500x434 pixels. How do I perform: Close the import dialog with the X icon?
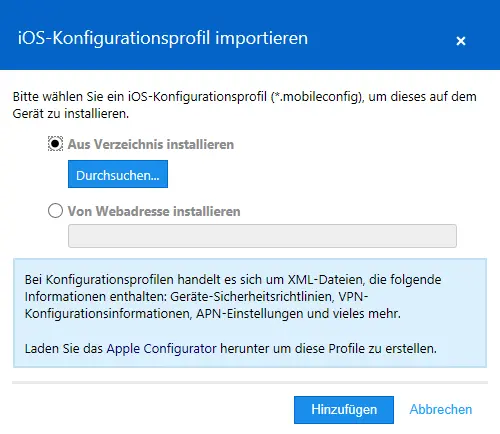(x=461, y=41)
